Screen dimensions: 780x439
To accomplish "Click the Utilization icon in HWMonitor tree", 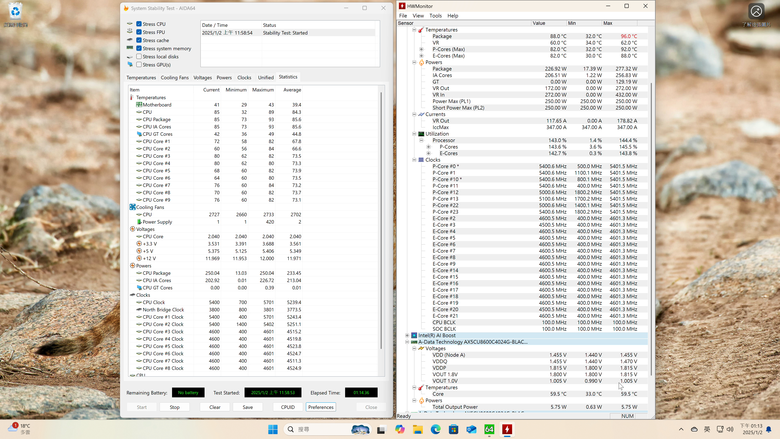I will click(x=421, y=134).
